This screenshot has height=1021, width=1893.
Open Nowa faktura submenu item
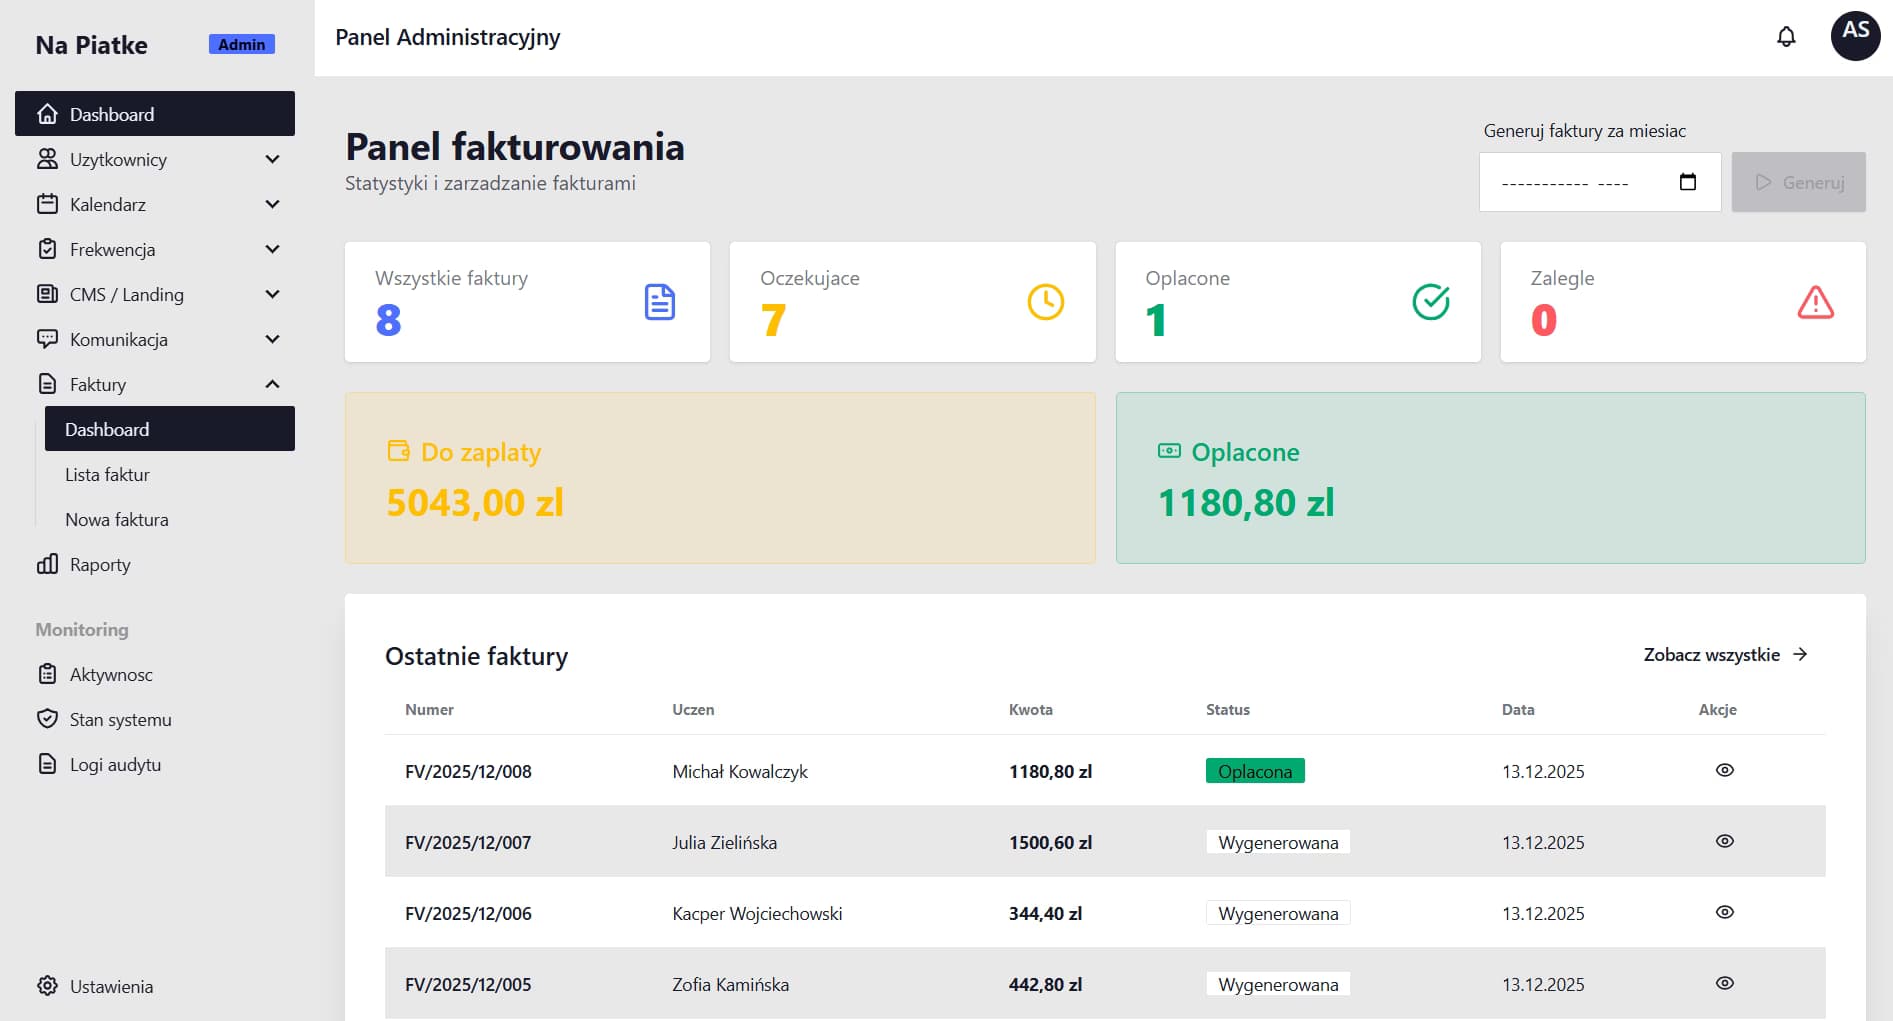[x=170, y=519]
